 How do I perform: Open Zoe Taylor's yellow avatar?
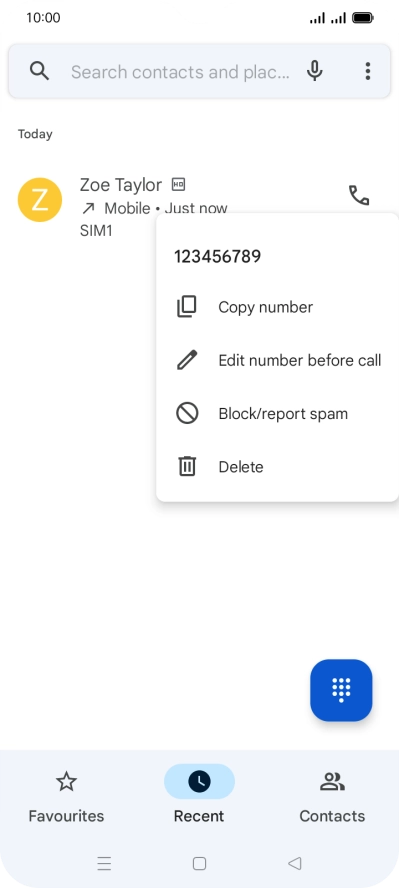click(40, 200)
